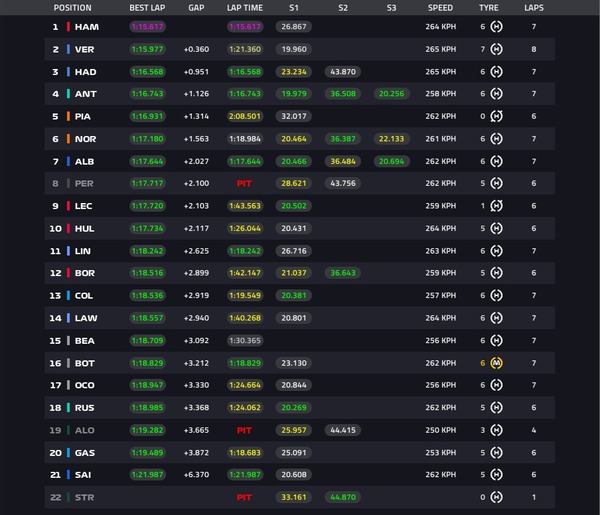600x515 pixels.
Task: Click the LAP TIME column header
Action: tap(245, 8)
